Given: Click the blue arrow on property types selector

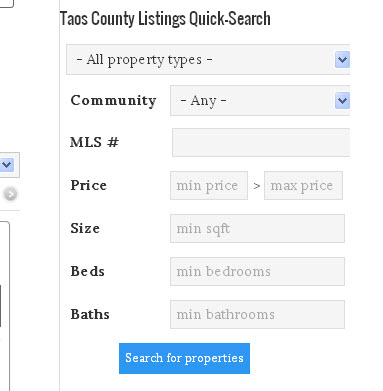Looking at the screenshot, I should [342, 60].
